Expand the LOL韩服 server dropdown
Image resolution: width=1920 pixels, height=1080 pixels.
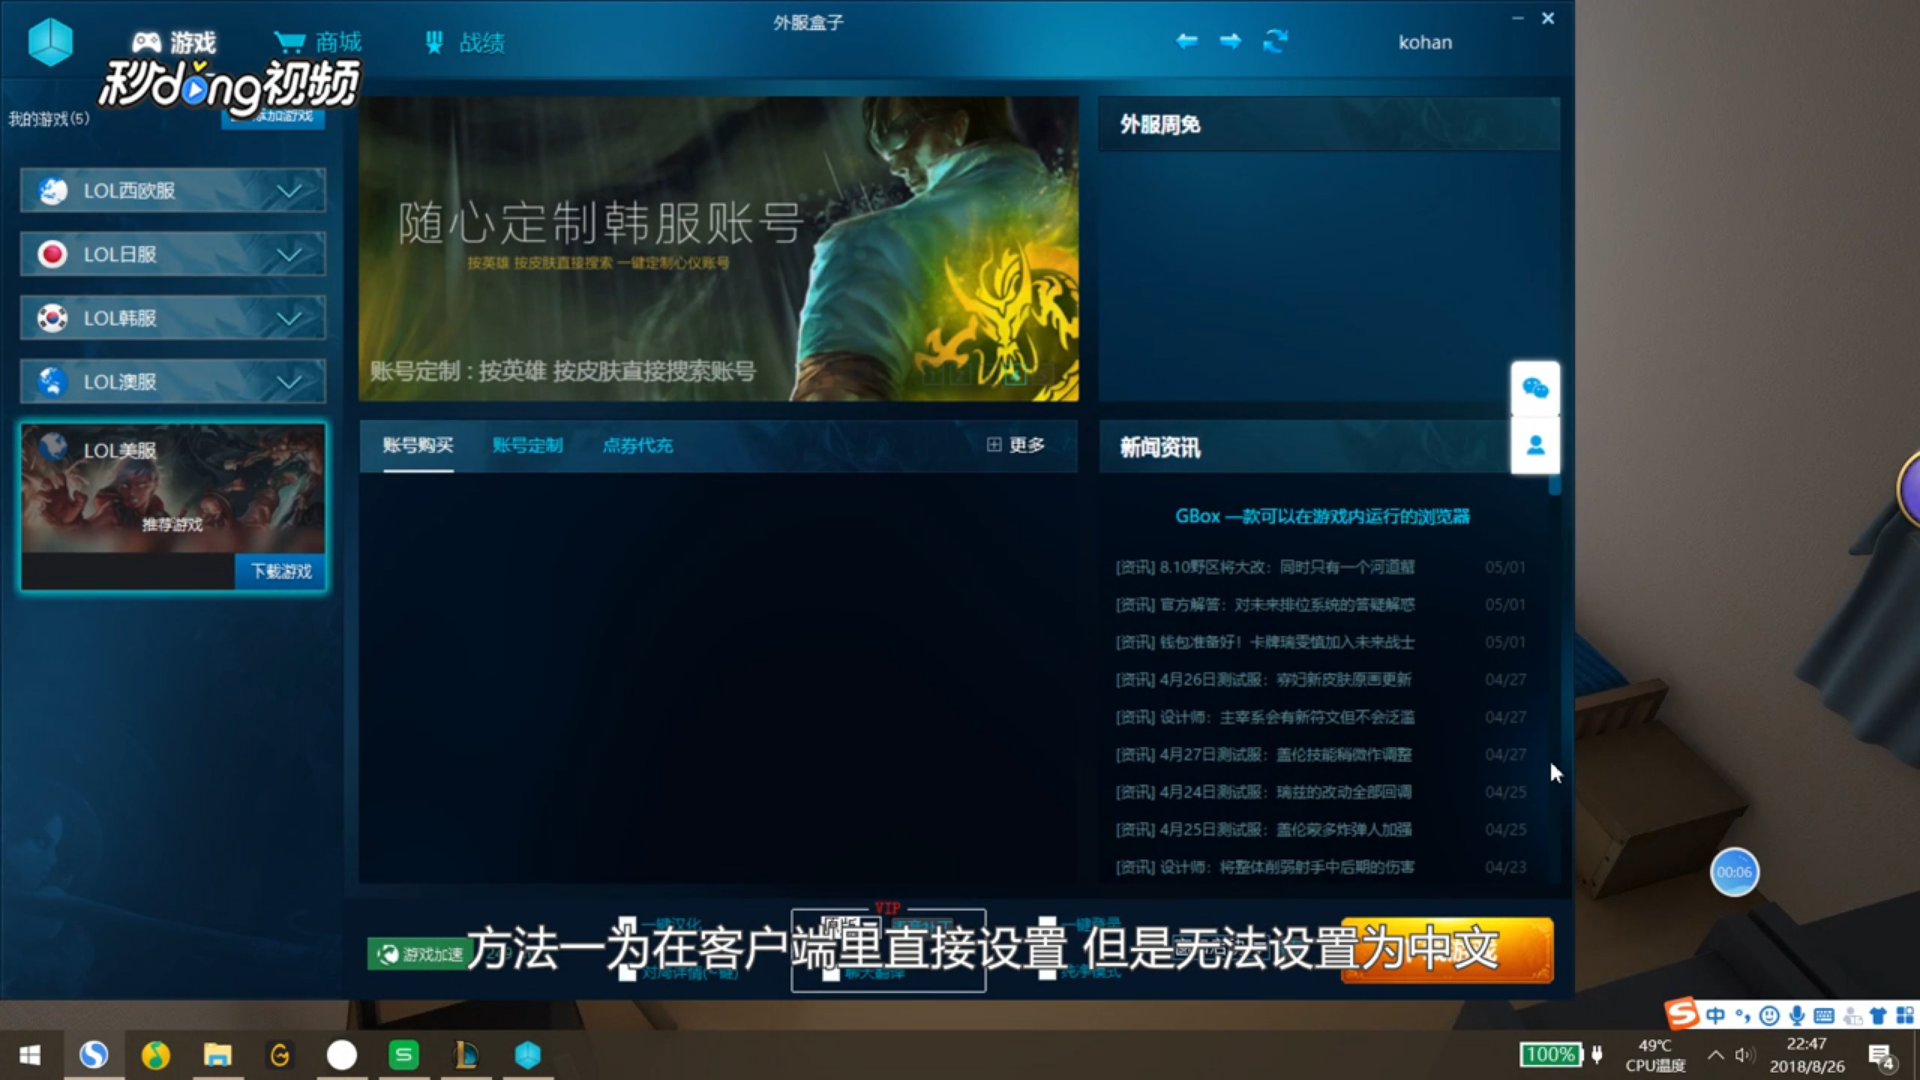(288, 319)
